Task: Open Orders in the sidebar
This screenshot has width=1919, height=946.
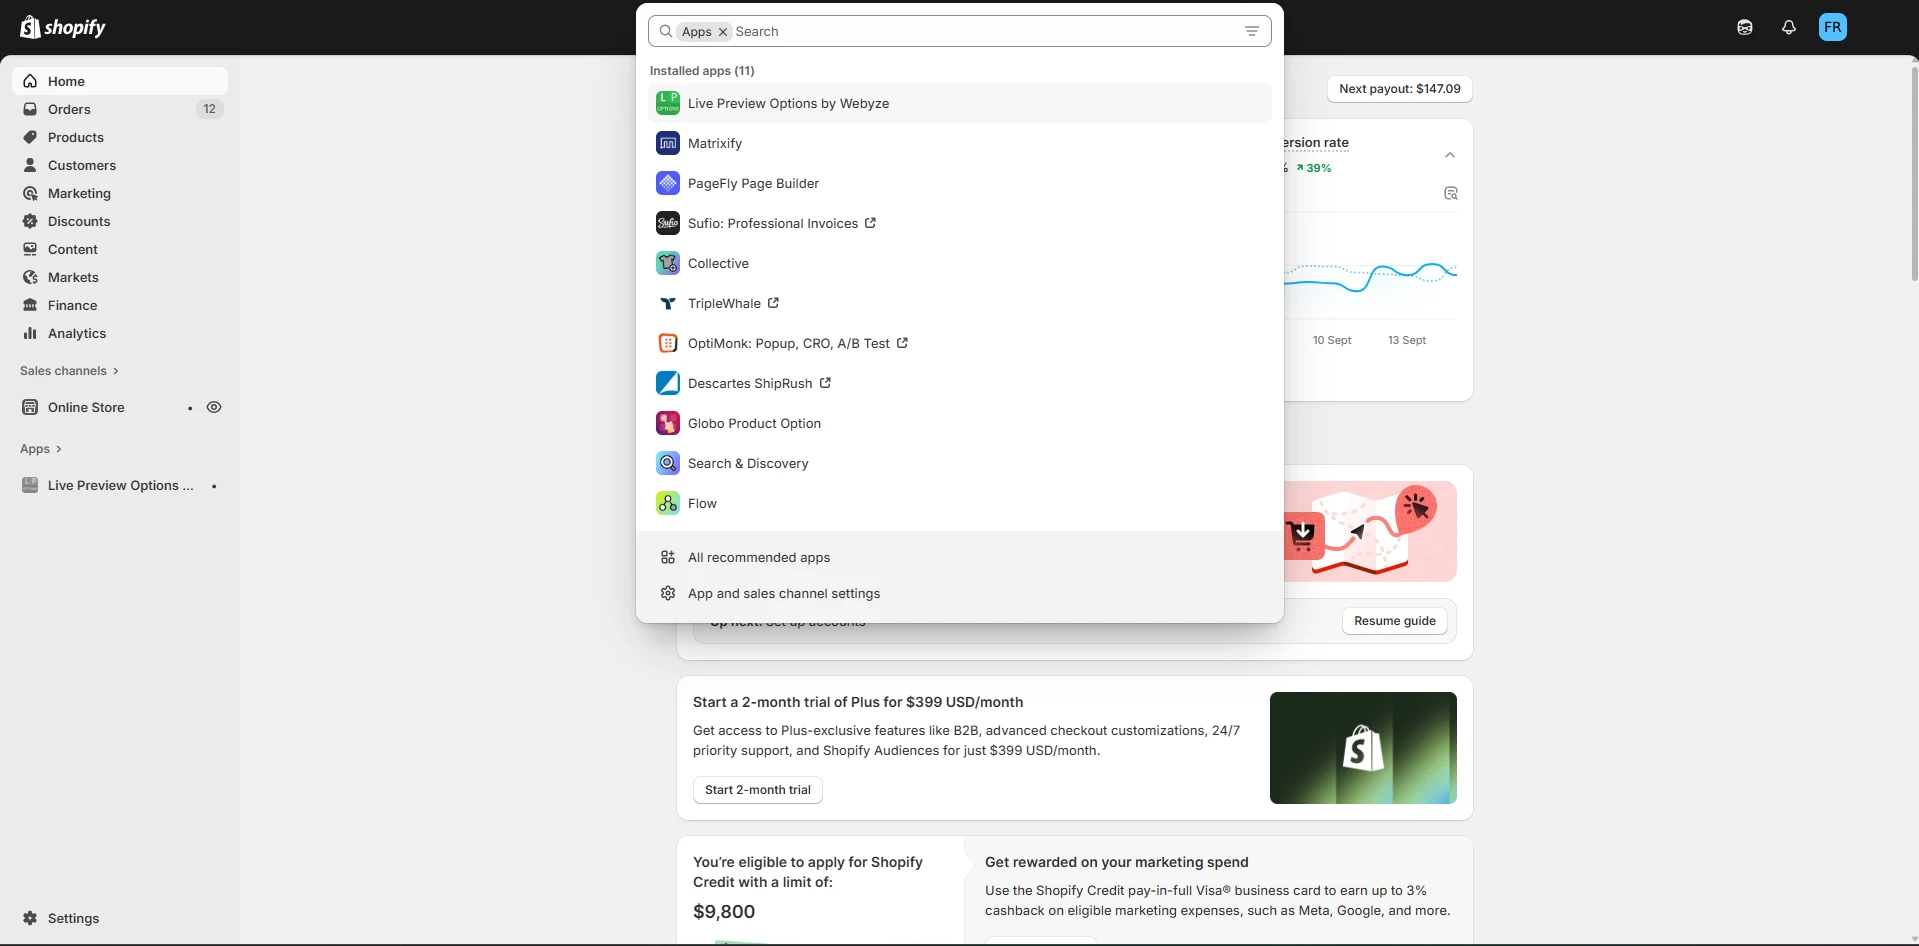Action: click(69, 109)
